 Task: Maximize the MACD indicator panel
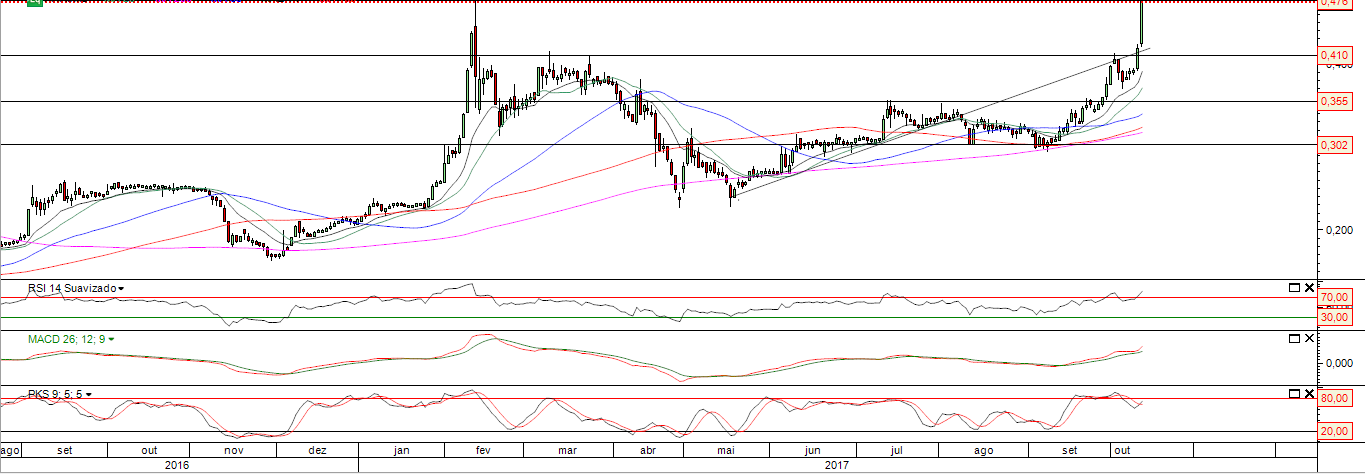[1295, 339]
